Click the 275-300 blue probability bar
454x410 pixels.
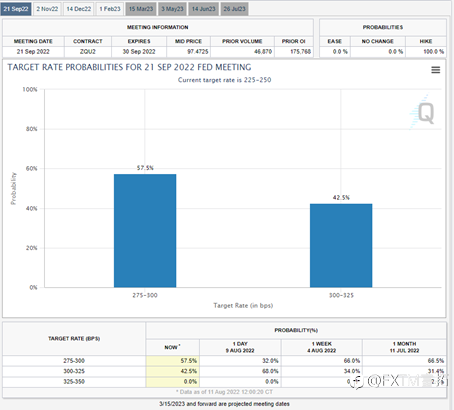click(x=145, y=231)
